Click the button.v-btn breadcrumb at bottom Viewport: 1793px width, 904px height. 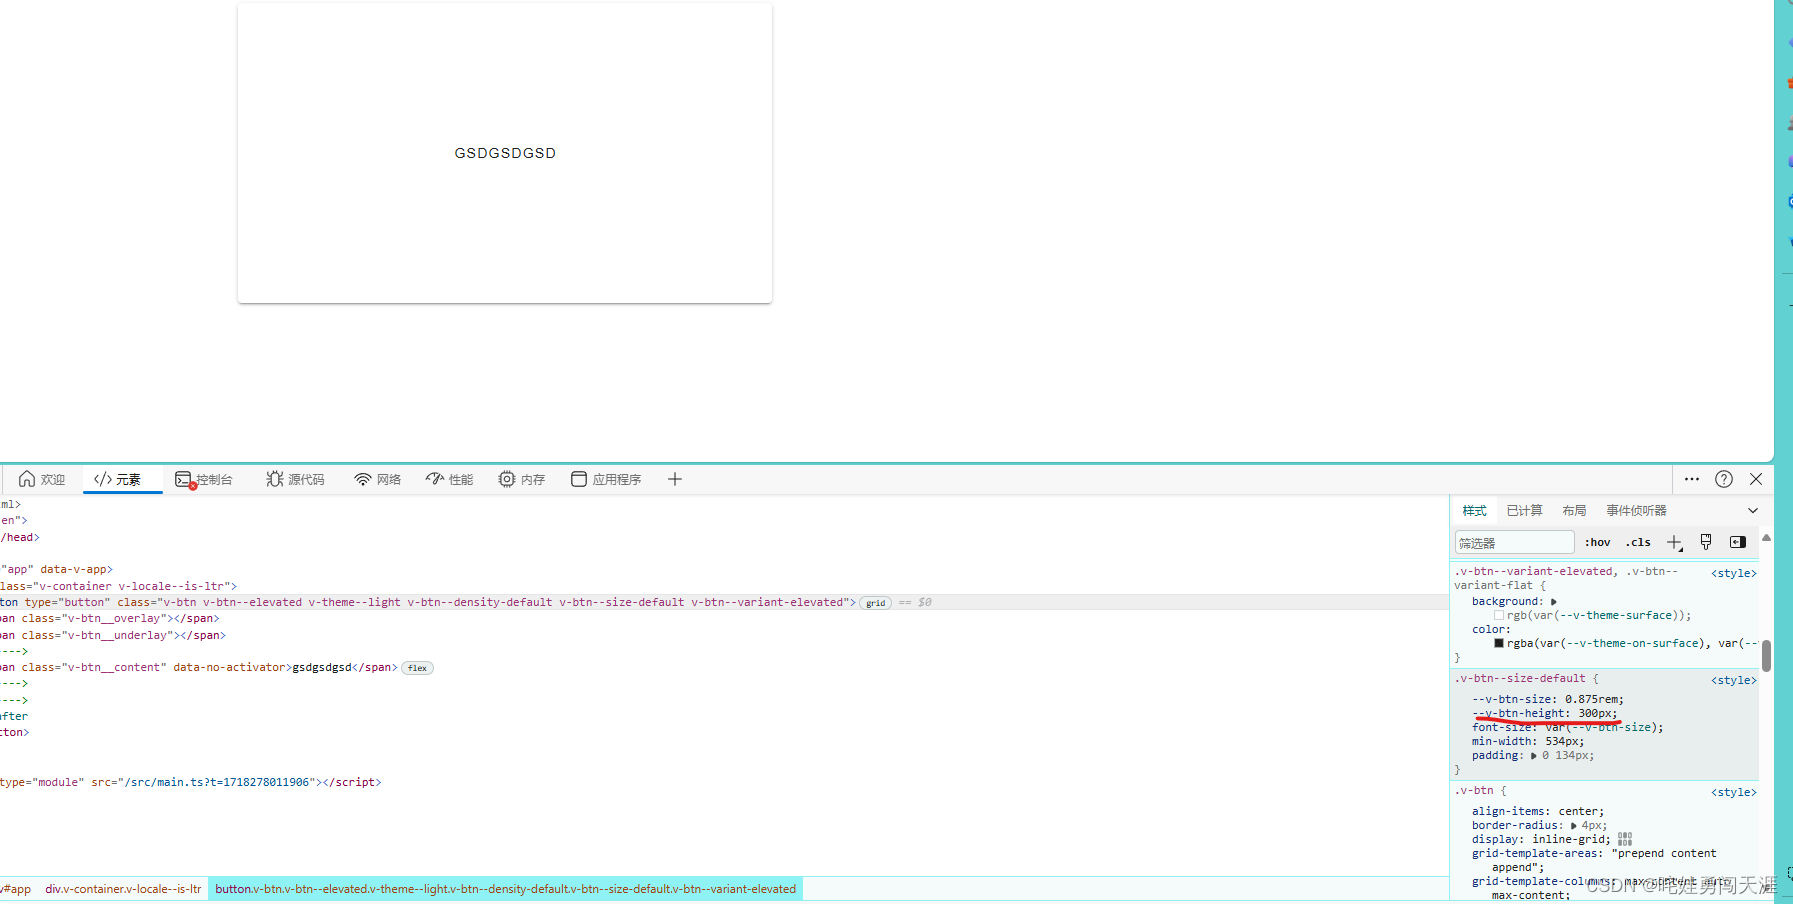506,889
